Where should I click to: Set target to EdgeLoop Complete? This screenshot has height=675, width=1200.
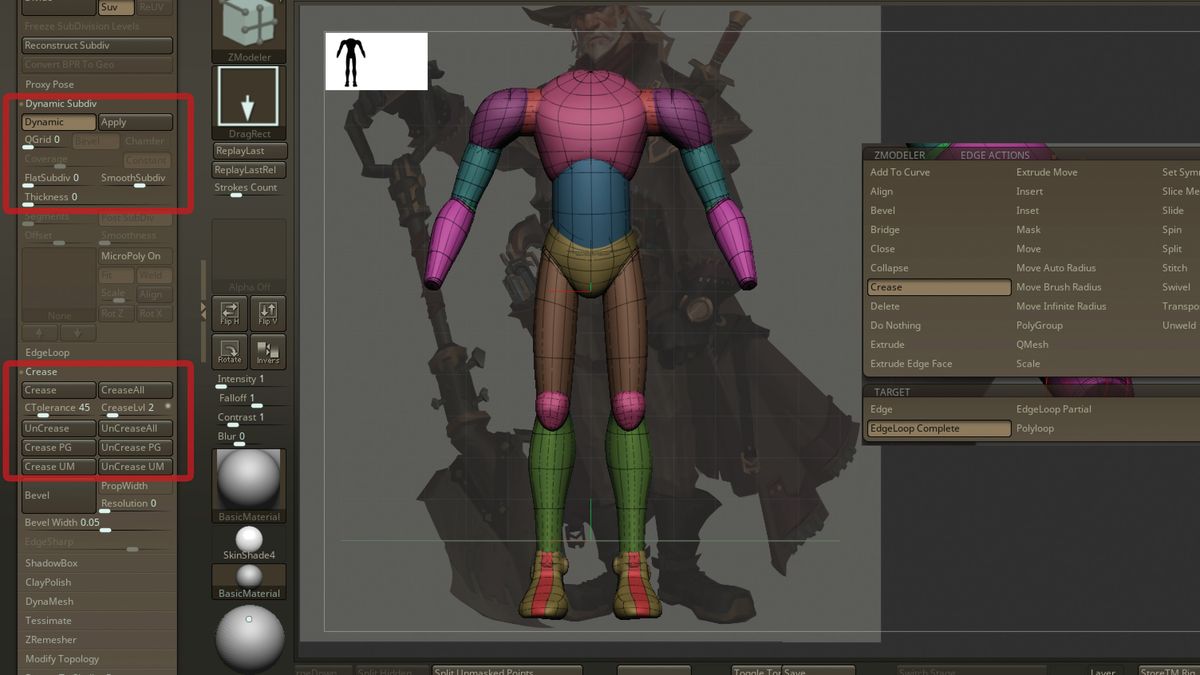[x=937, y=428]
